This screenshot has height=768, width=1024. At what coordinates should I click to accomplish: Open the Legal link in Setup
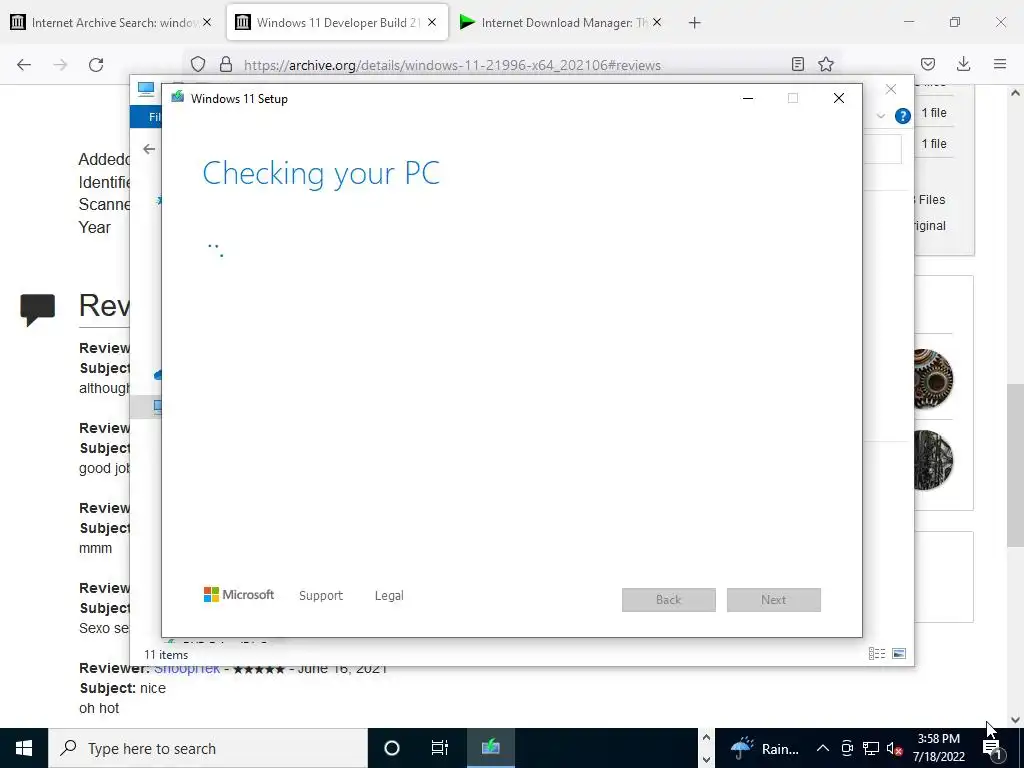pyautogui.click(x=389, y=596)
